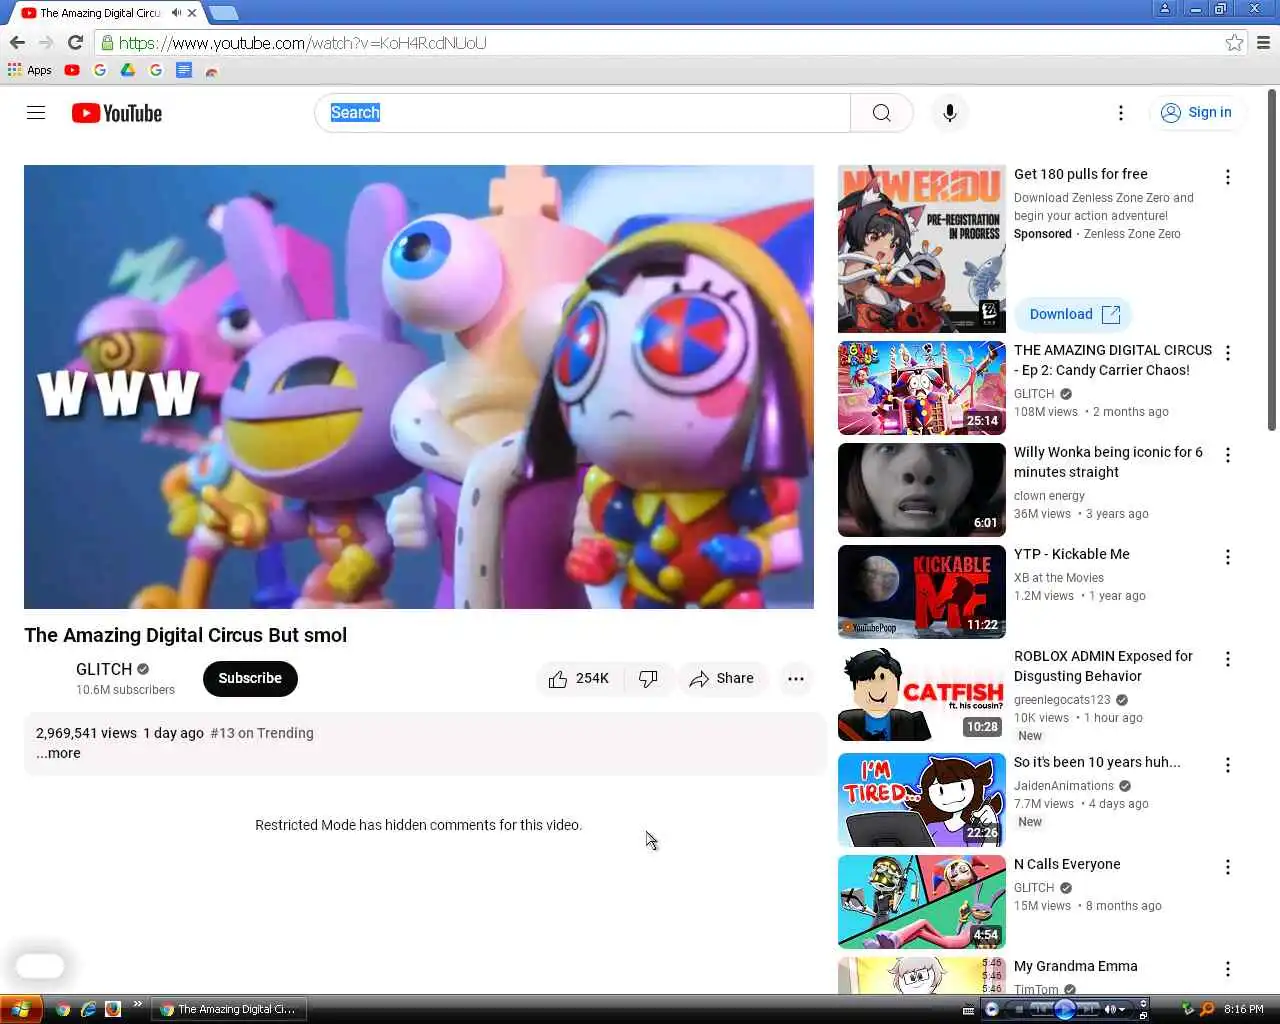The image size is (1280, 1024).
Task: Open the I'm Tired 22:26 thumbnail
Action: [922, 800]
